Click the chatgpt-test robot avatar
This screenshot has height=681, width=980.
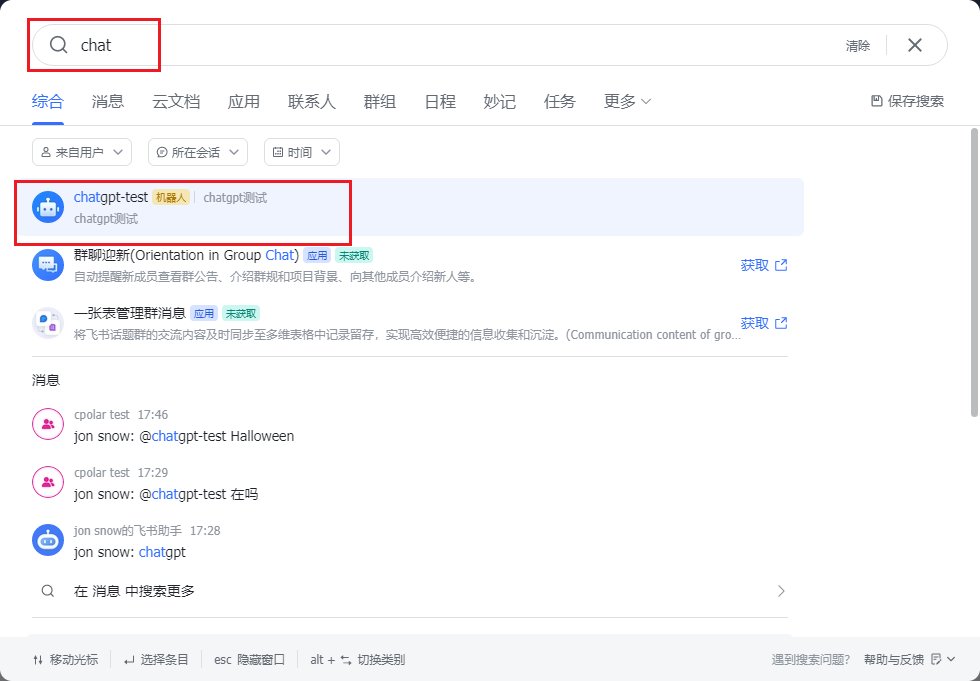(x=48, y=207)
